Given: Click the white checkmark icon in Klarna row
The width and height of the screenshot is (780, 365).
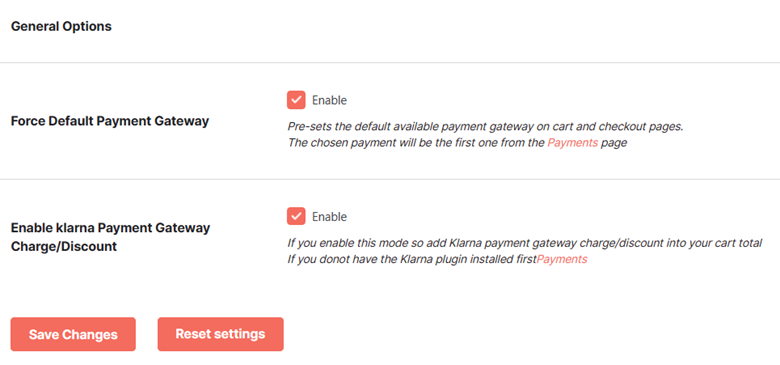Looking at the screenshot, I should (x=296, y=216).
